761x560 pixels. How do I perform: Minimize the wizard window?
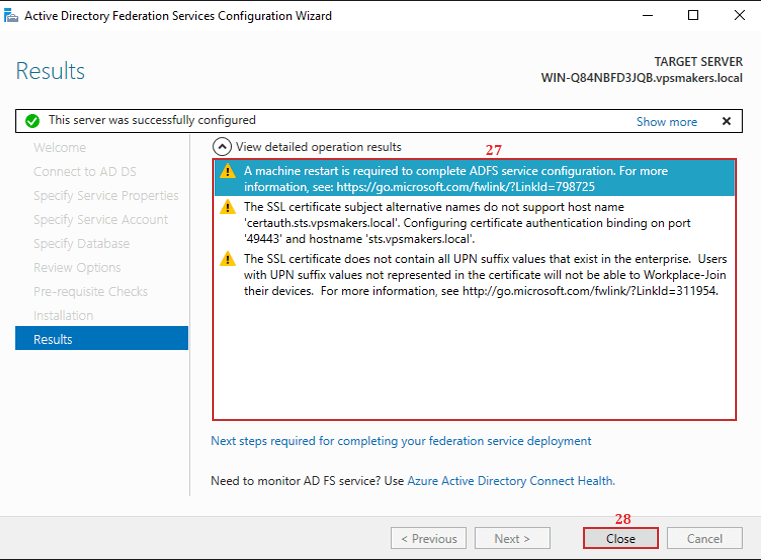coord(647,16)
